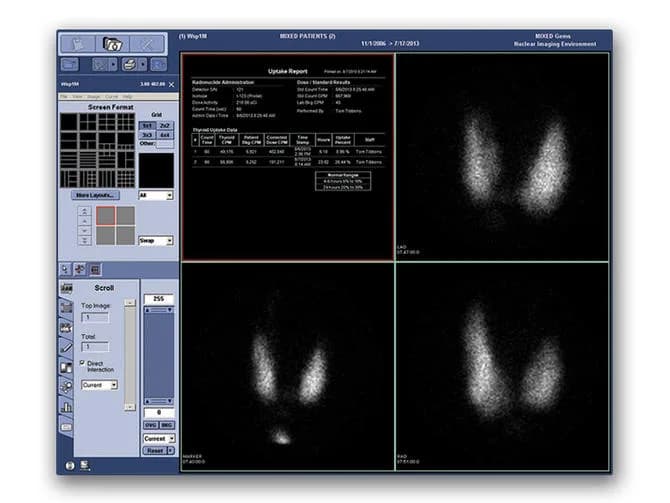The width and height of the screenshot is (670, 503).
Task: Select the 1x1 grid toggle
Action: click(147, 126)
